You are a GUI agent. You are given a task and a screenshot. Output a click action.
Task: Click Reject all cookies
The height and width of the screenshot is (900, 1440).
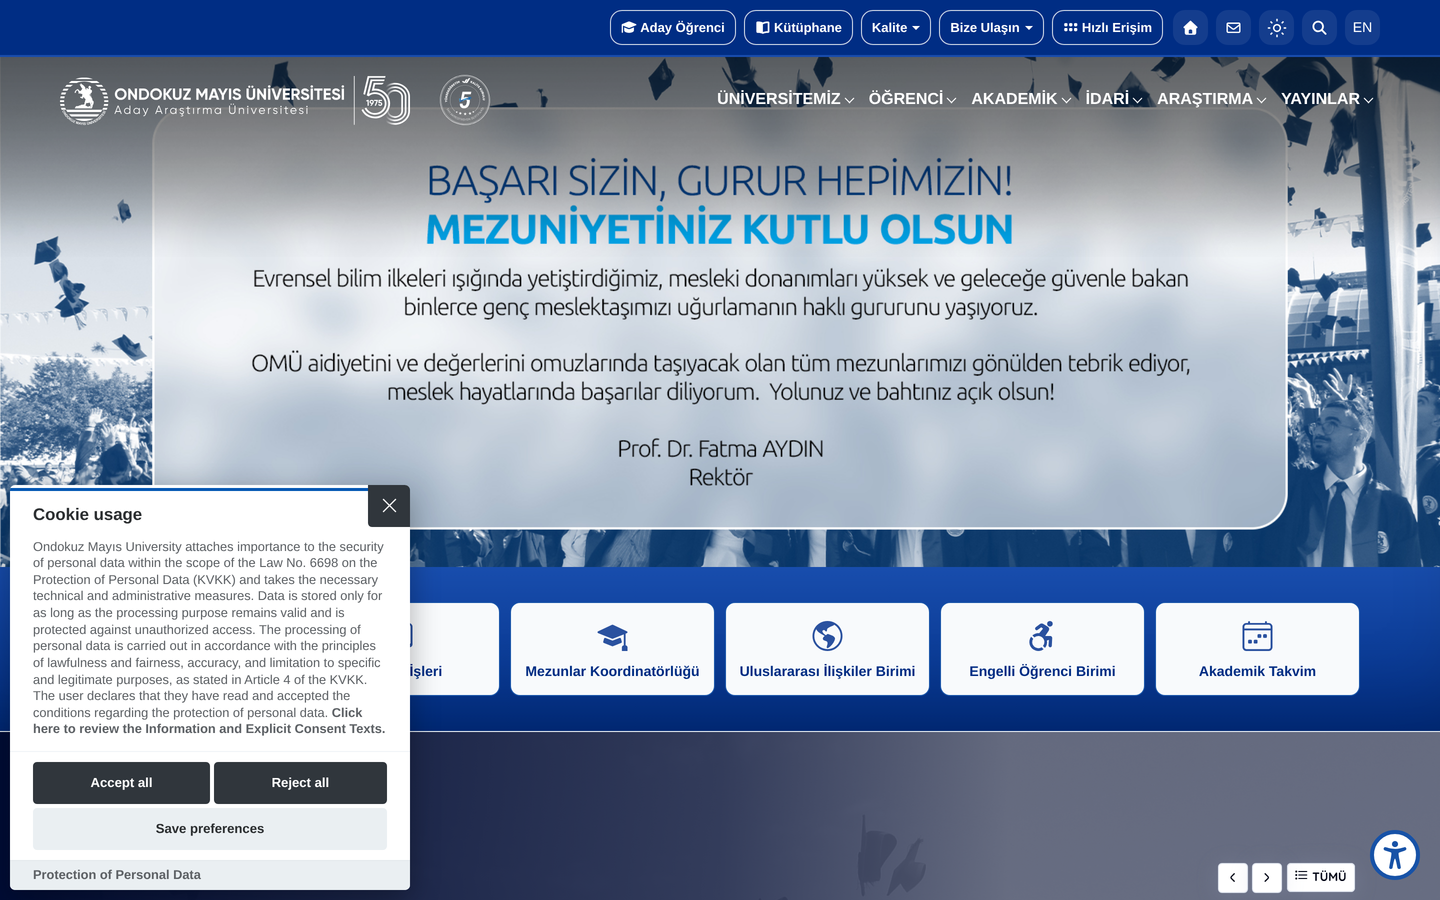(x=300, y=783)
